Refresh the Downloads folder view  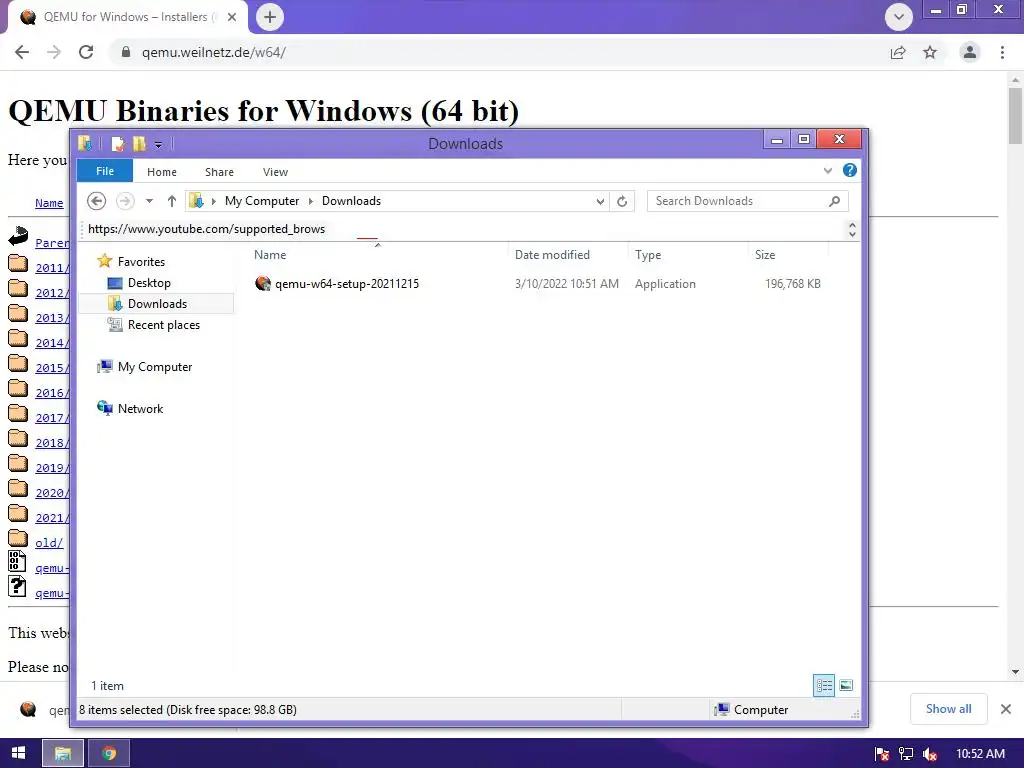click(x=622, y=201)
